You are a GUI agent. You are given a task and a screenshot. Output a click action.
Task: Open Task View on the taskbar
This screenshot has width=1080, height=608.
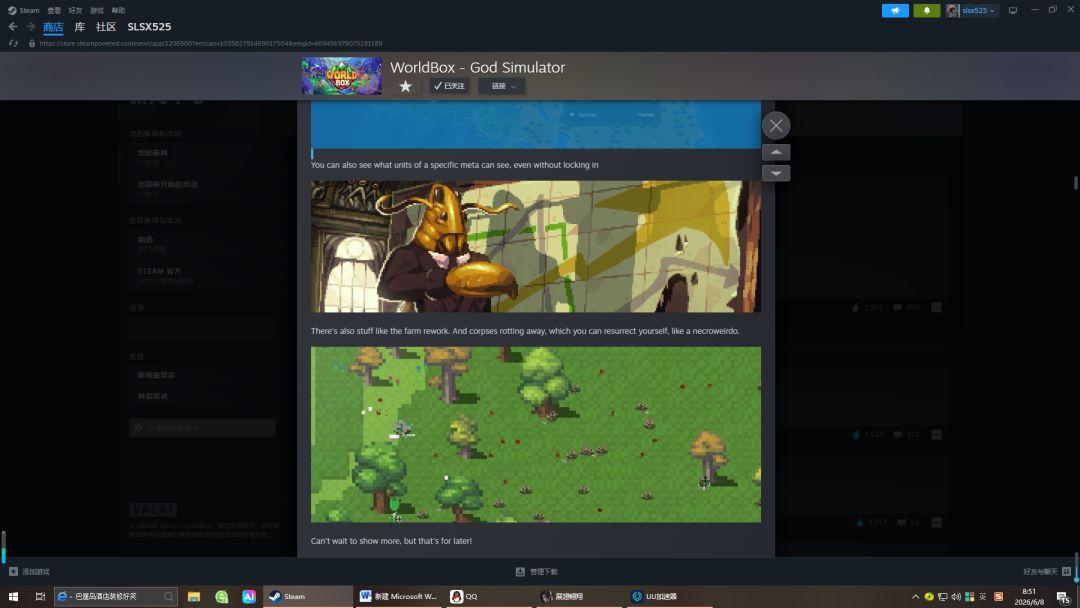pyautogui.click(x=40, y=596)
